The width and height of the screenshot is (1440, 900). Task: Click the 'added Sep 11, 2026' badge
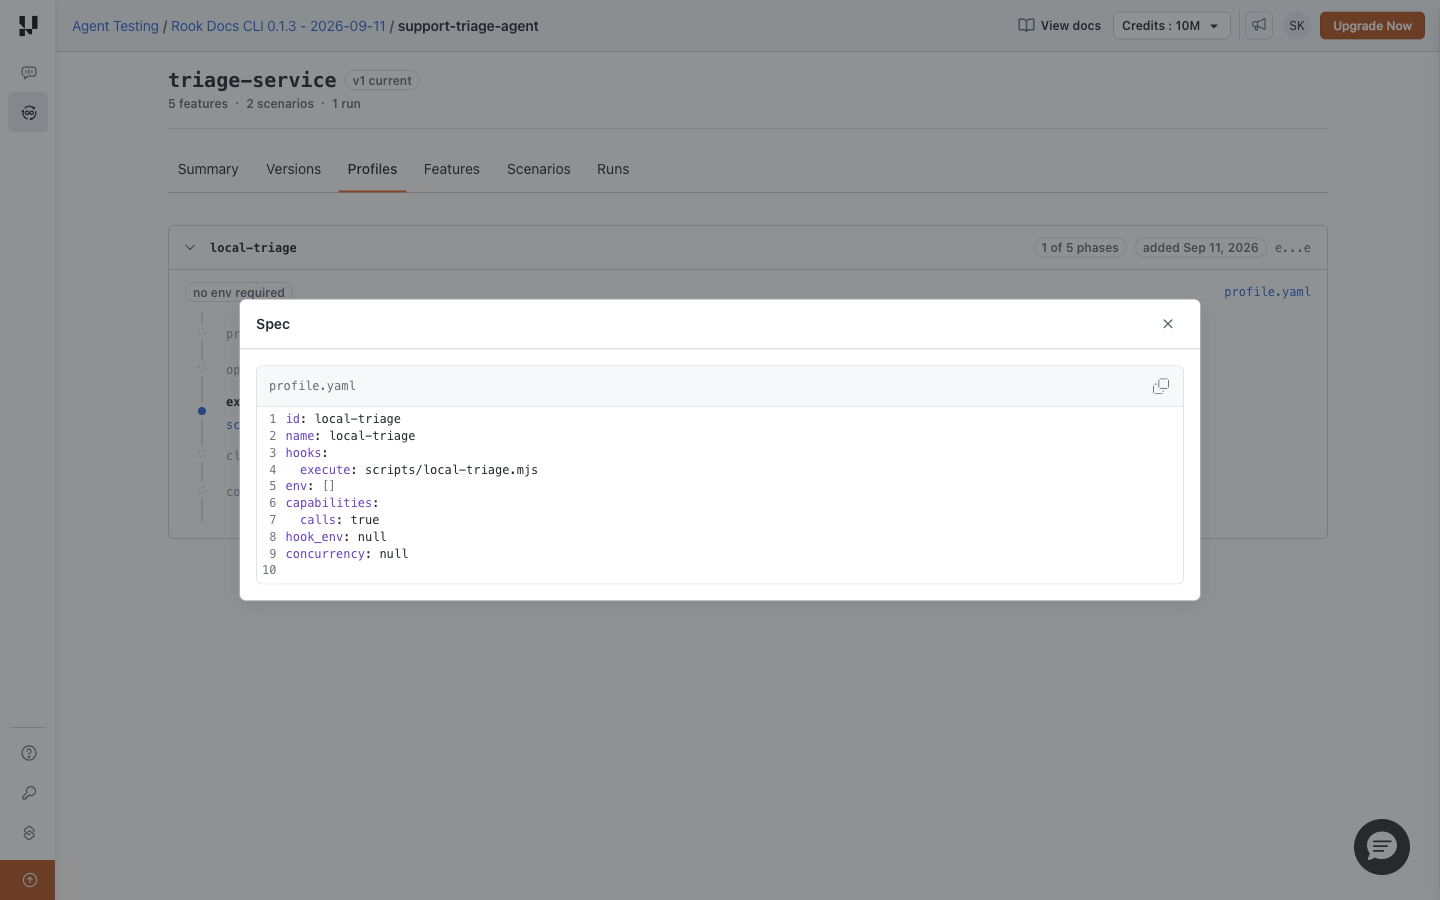click(1200, 248)
